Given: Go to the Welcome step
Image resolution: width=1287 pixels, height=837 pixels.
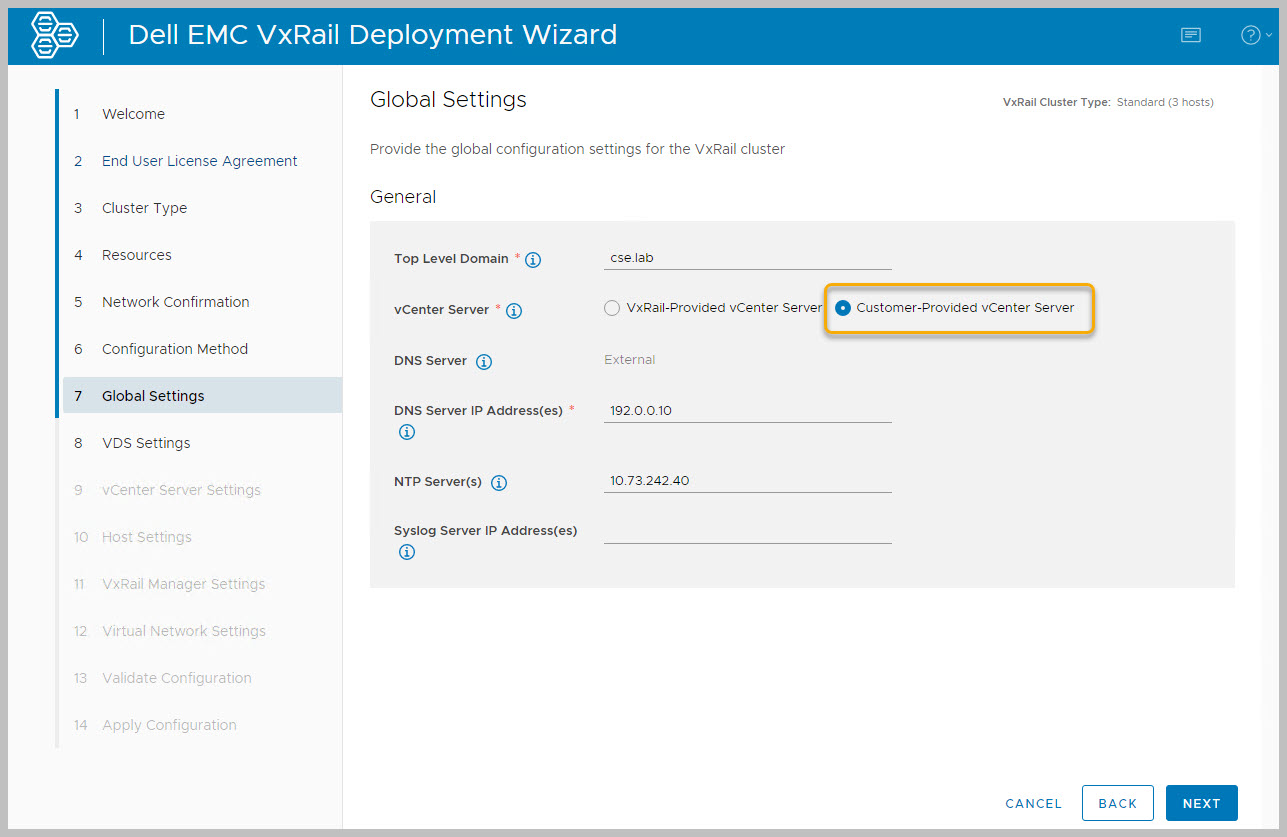Looking at the screenshot, I should pos(133,114).
